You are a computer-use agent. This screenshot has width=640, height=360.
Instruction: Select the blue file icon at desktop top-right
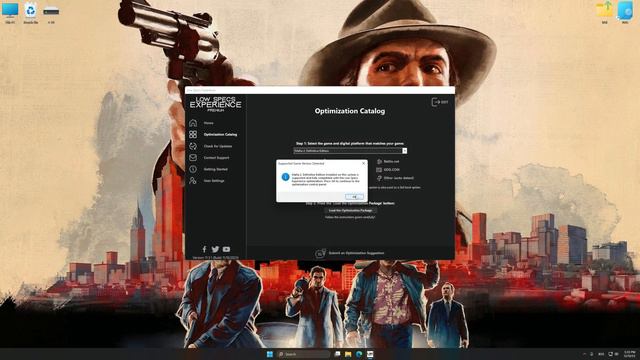pyautogui.click(x=625, y=12)
